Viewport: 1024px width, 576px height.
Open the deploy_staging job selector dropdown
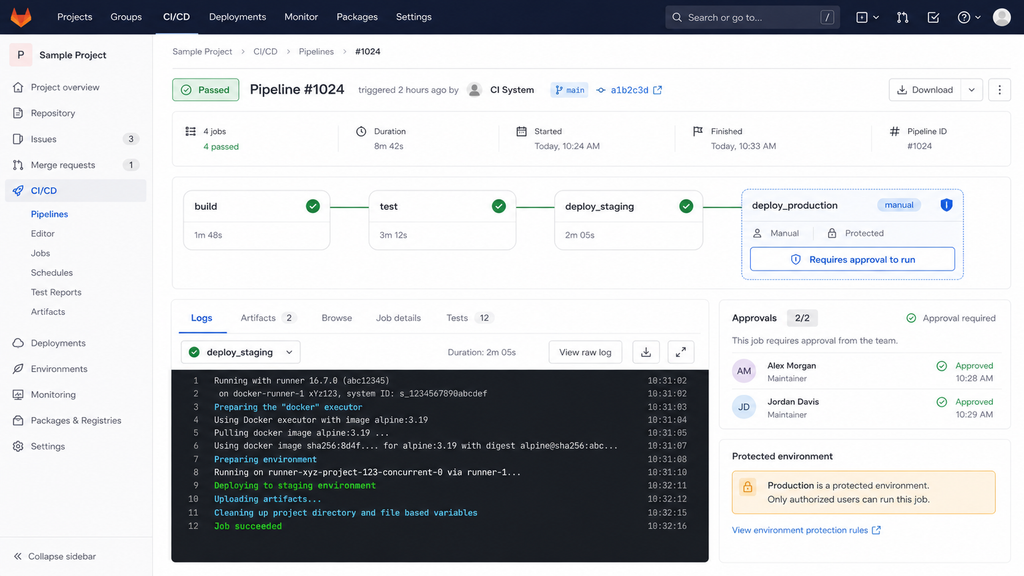click(x=240, y=352)
